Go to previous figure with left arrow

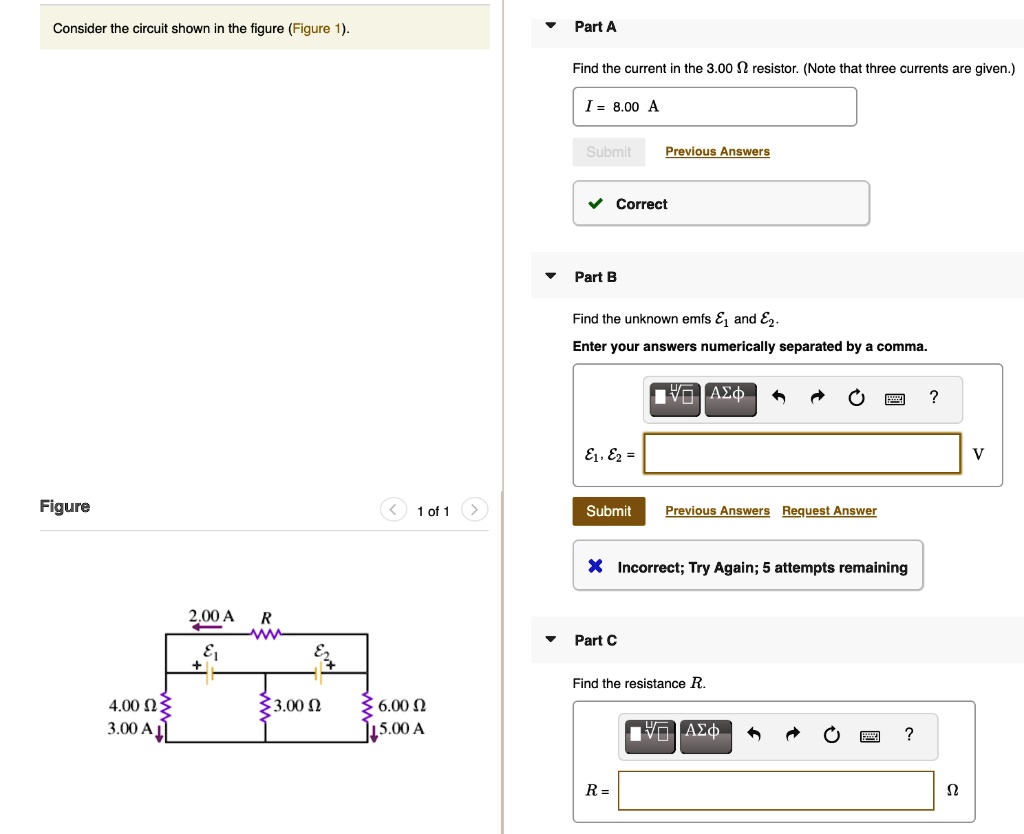[x=392, y=509]
